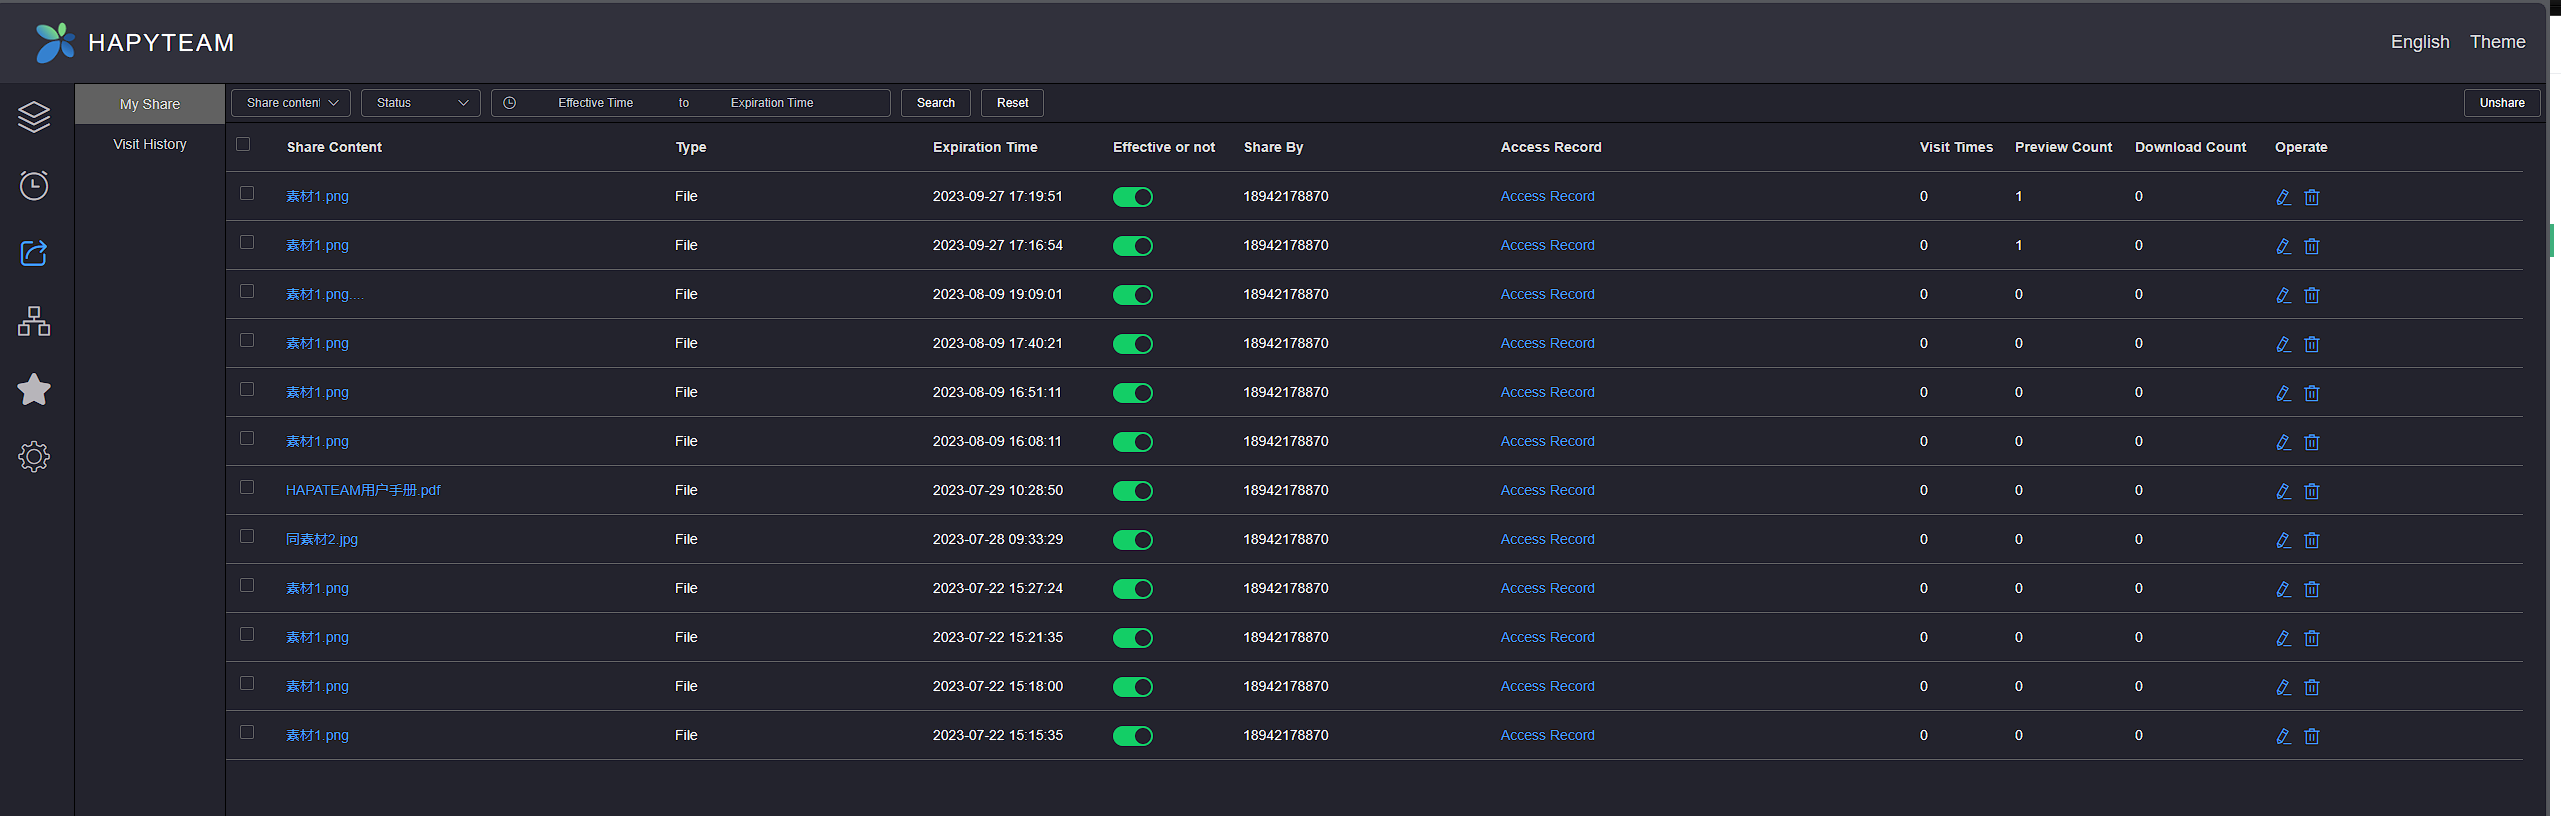Toggle effective switch for 2023-08-09 16:51:11 row
Image resolution: width=2561 pixels, height=816 pixels.
tap(1133, 393)
